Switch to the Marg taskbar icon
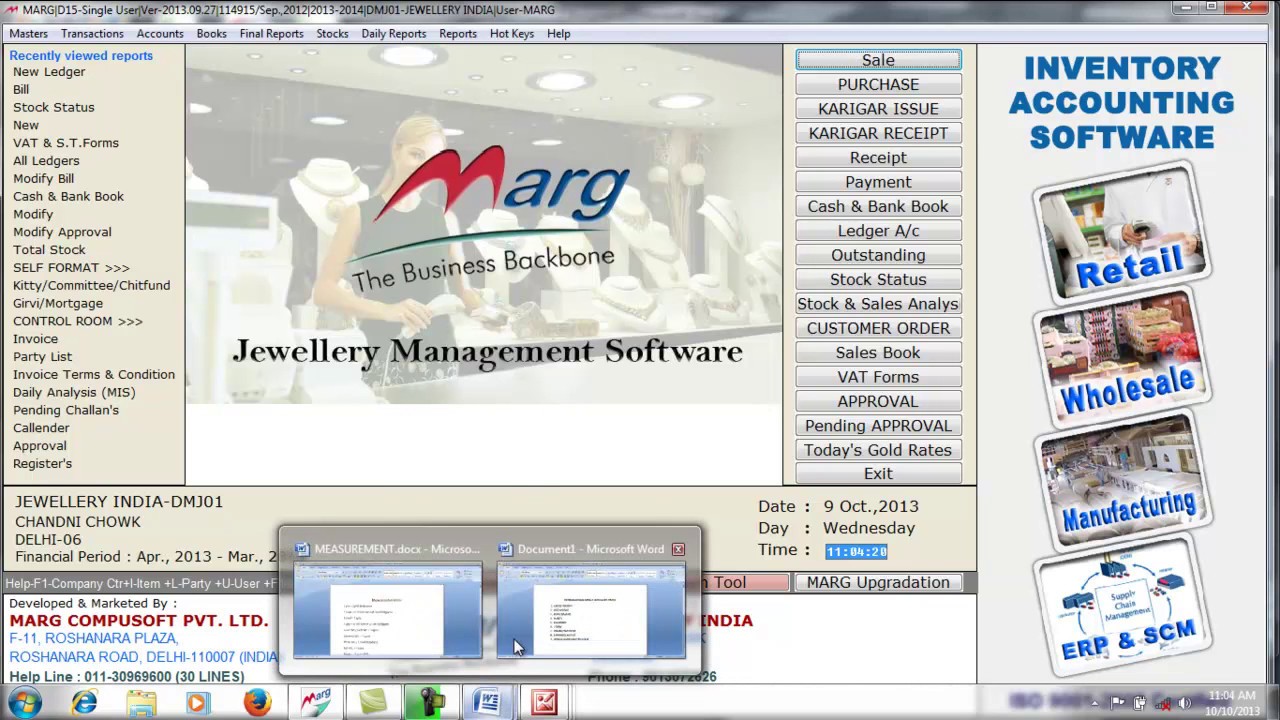Viewport: 1280px width, 720px height. pyautogui.click(x=316, y=703)
